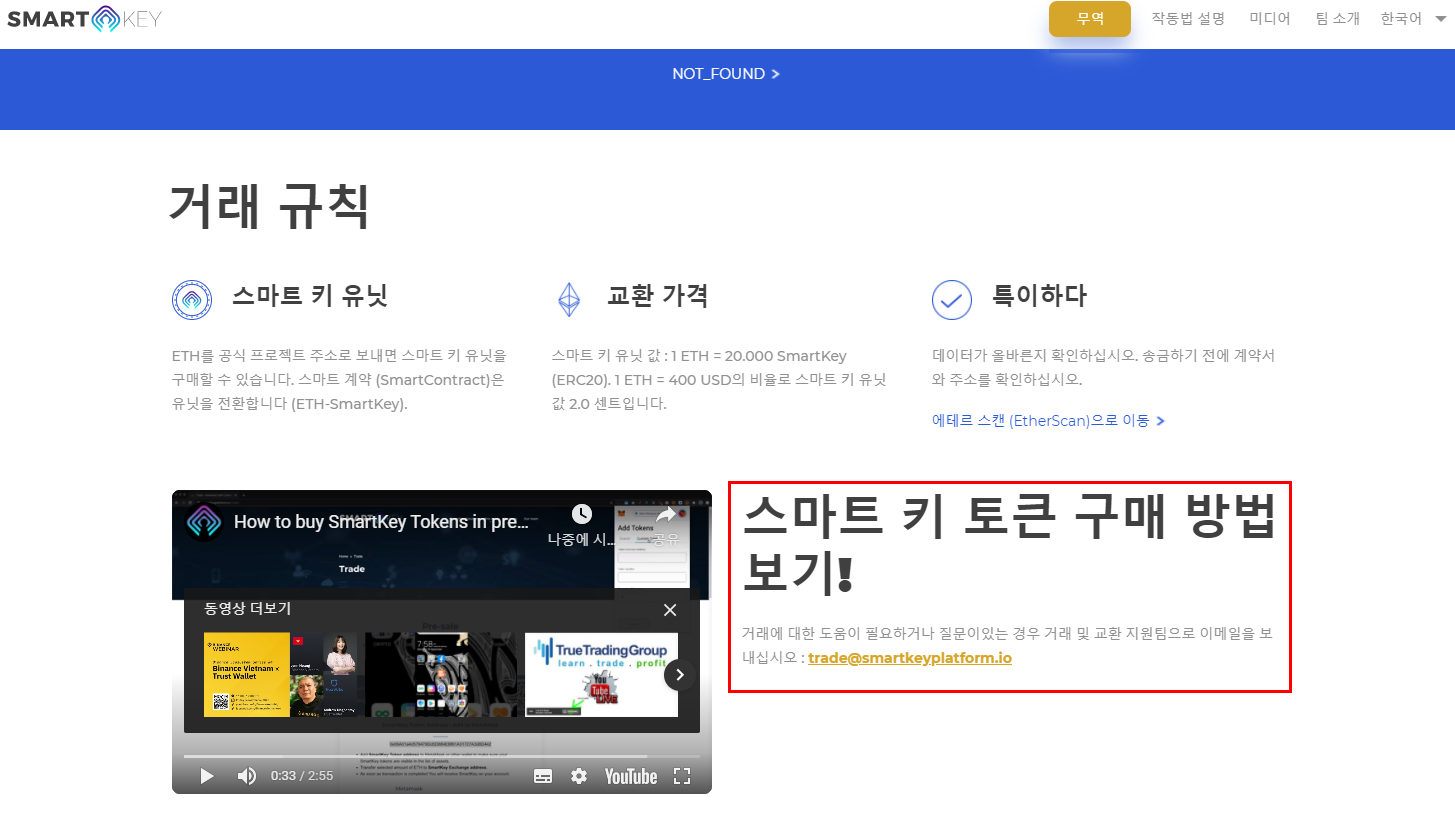Click the 거래 규칙 heading
The image size is (1455, 820).
tap(270, 207)
